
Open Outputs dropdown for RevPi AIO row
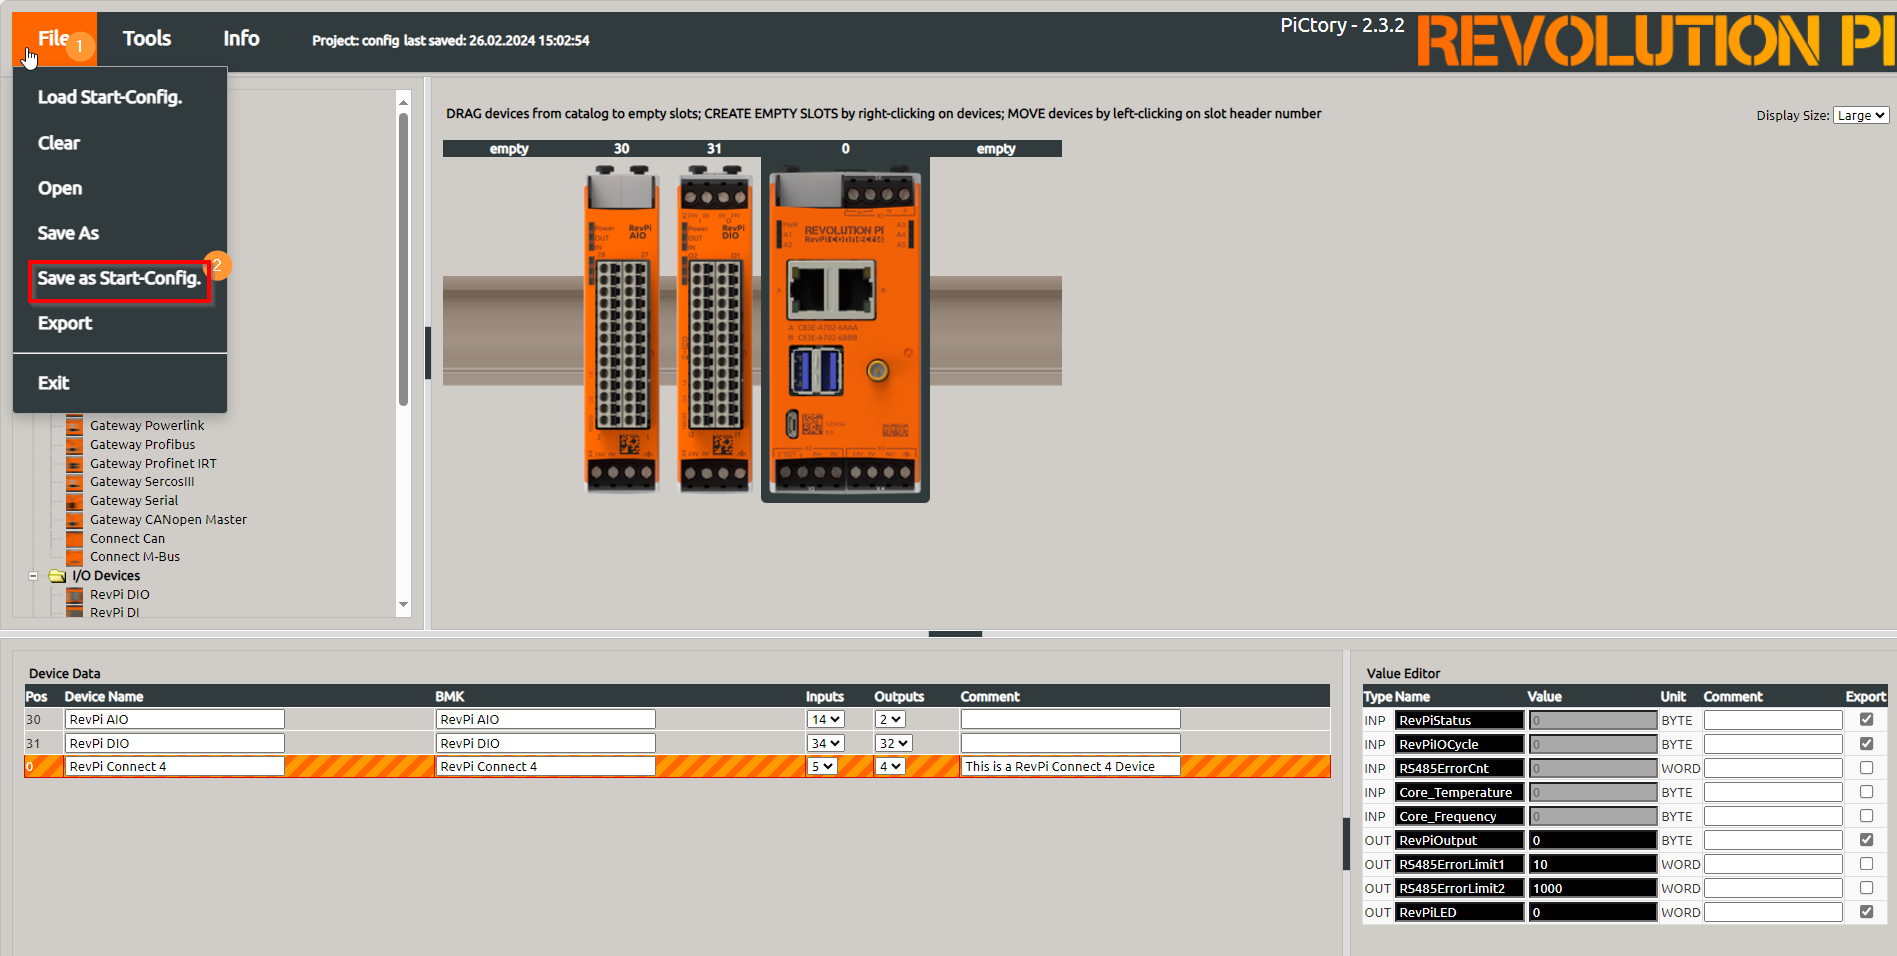tap(890, 719)
